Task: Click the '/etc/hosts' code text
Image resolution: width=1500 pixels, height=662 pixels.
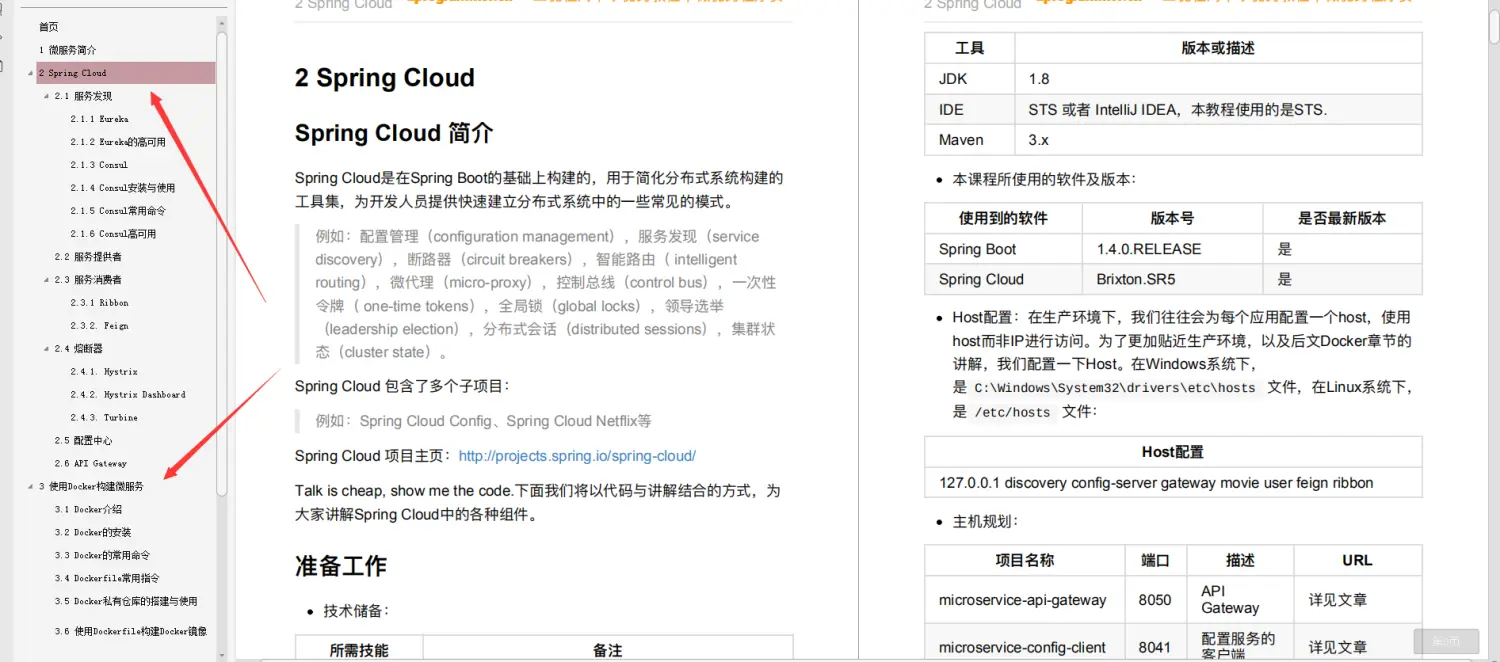Action: coord(1012,412)
